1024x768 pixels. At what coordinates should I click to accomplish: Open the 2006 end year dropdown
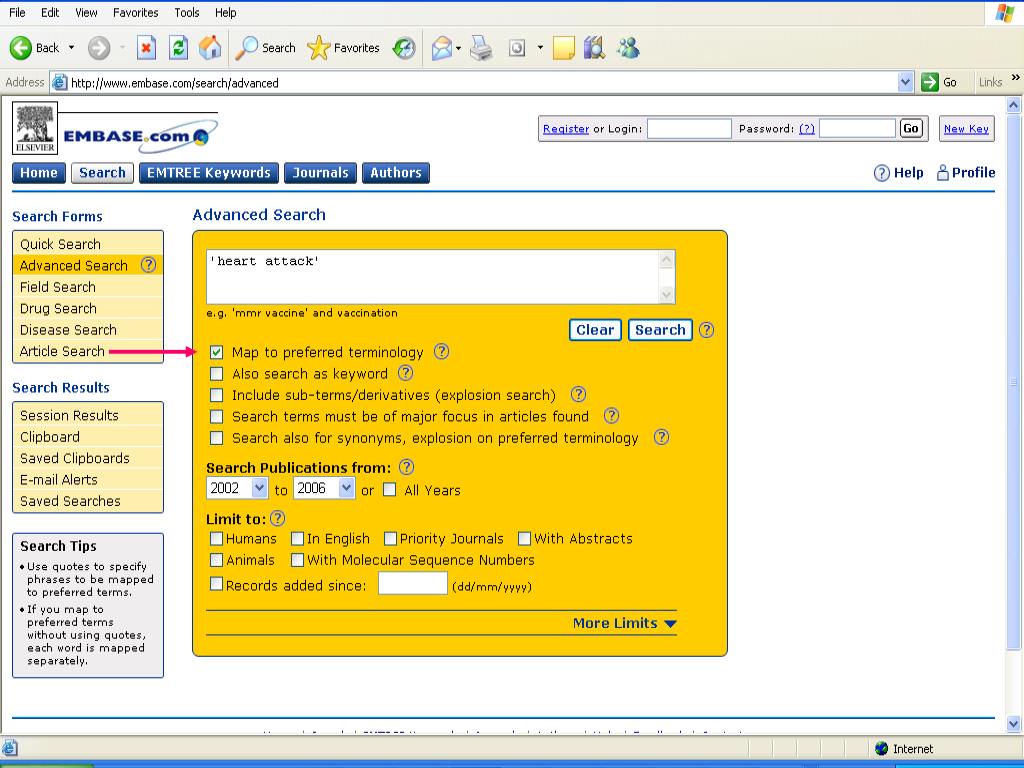click(x=346, y=488)
